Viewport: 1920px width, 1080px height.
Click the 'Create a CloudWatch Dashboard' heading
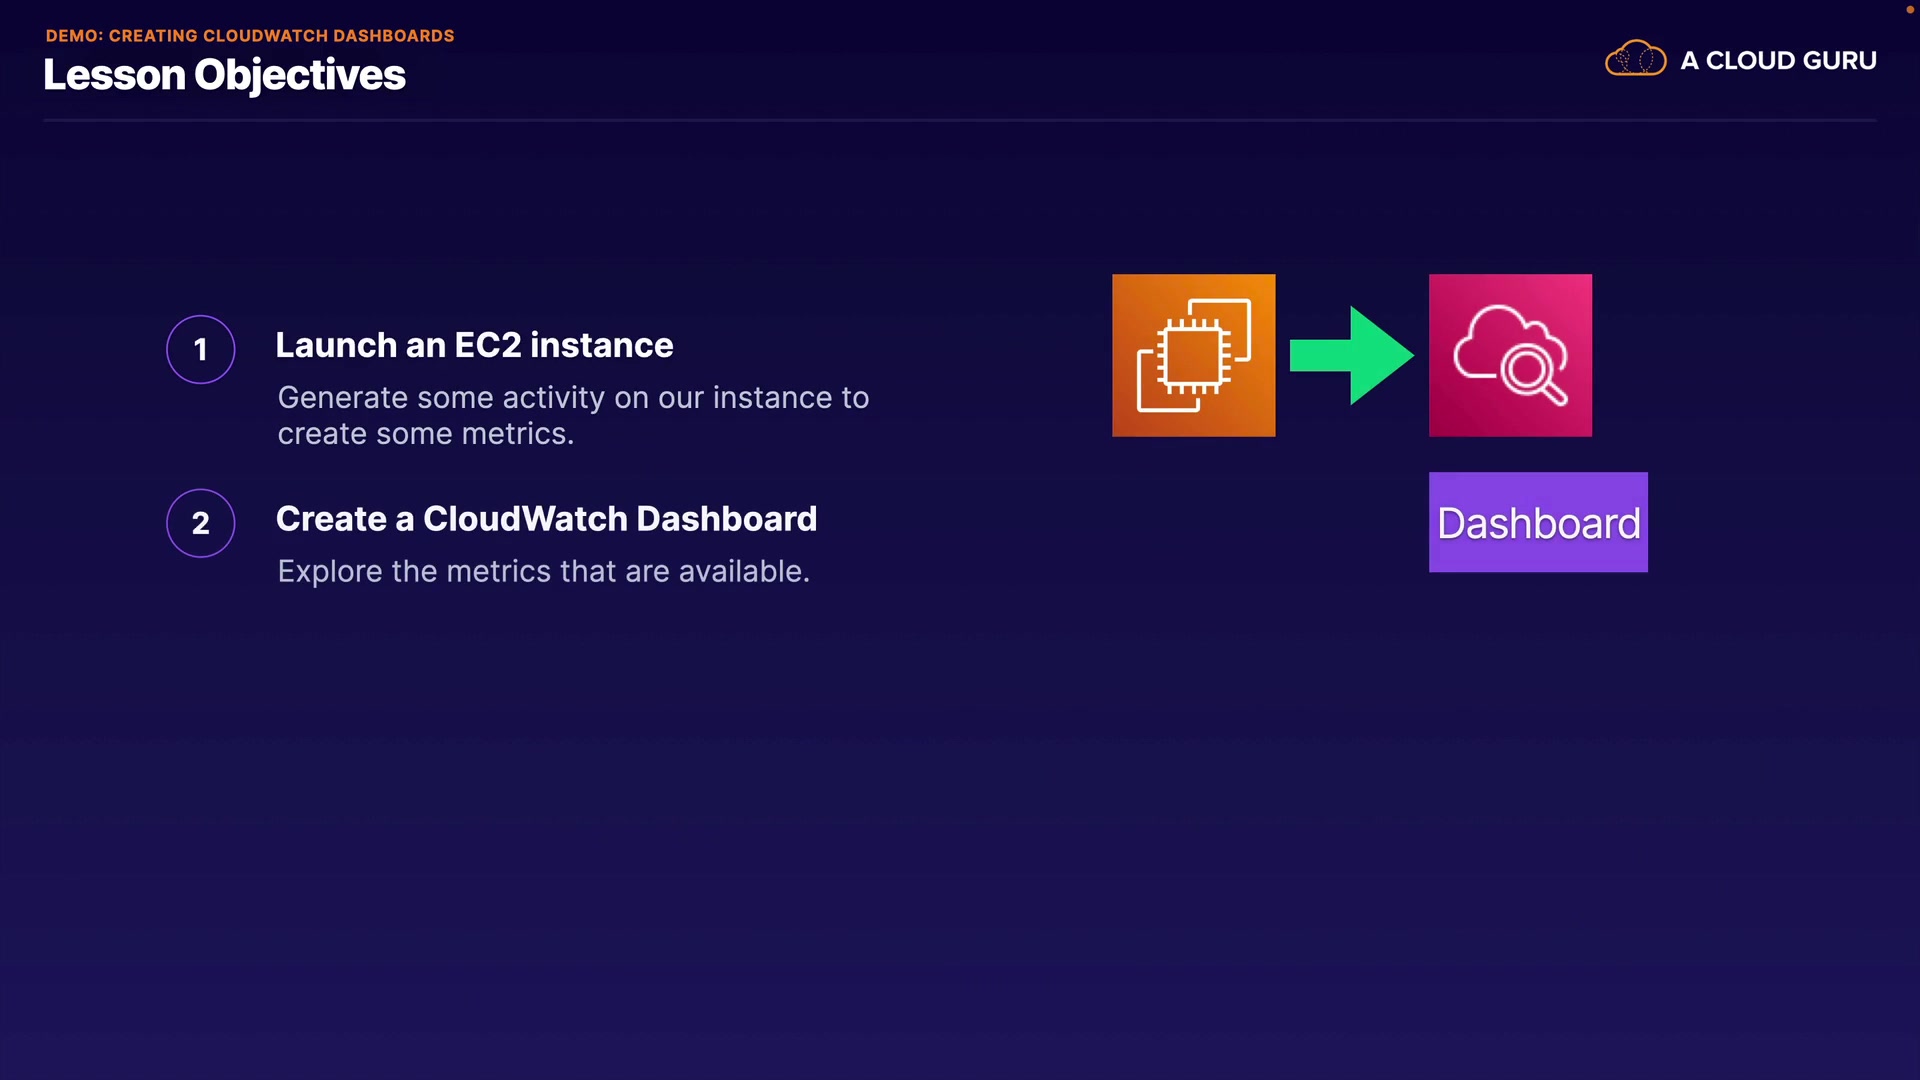click(546, 519)
